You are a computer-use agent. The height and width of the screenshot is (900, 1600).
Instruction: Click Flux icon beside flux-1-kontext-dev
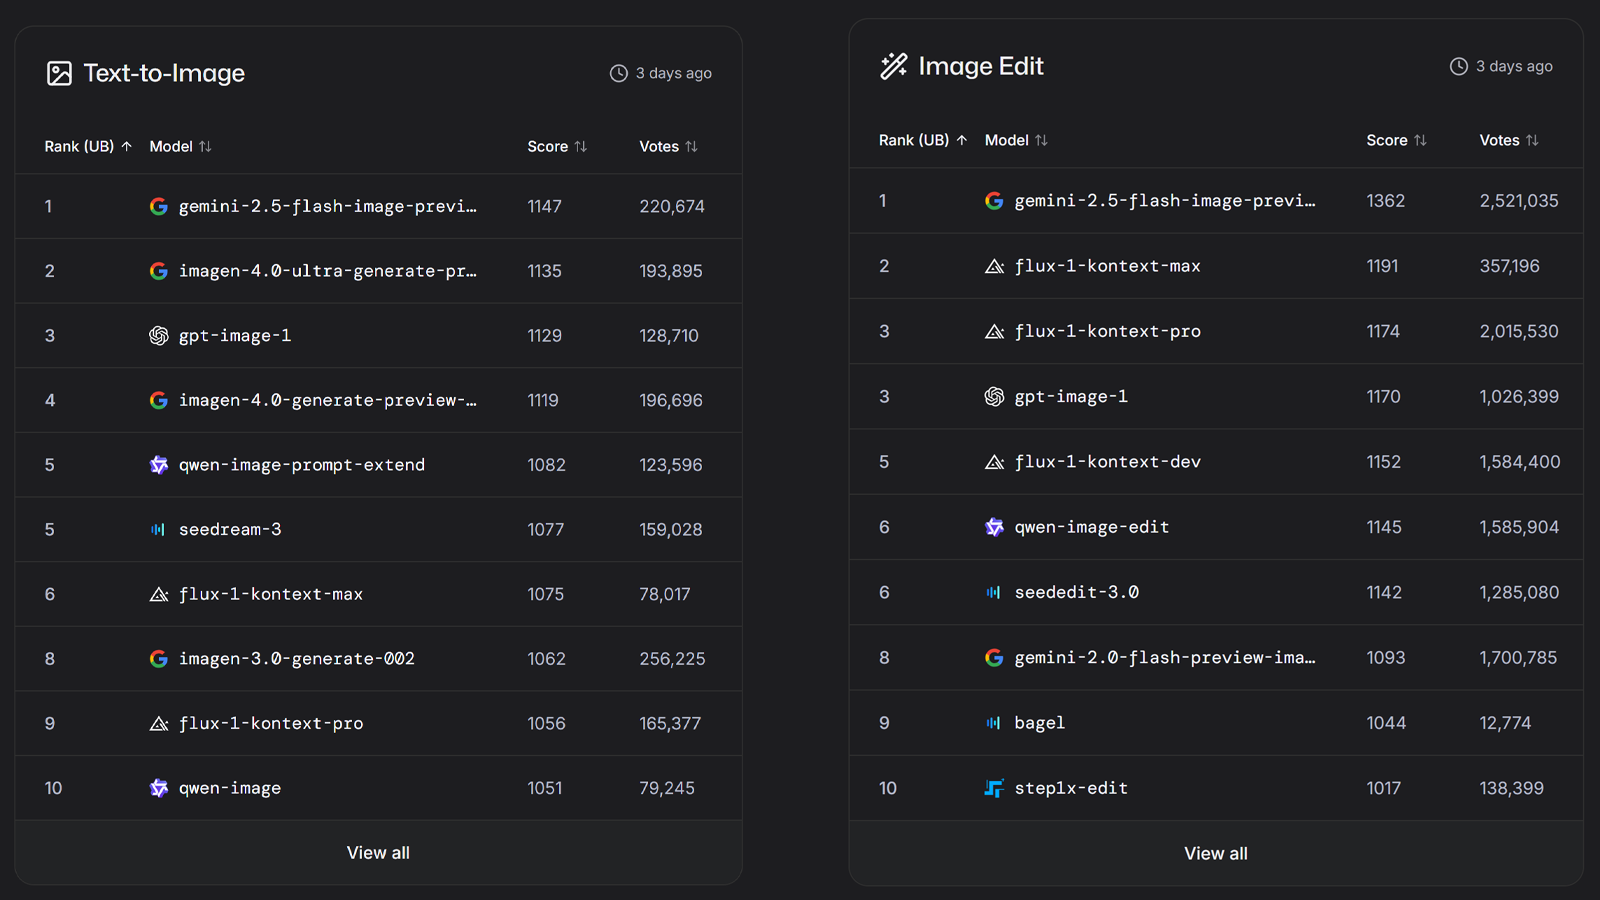(994, 462)
